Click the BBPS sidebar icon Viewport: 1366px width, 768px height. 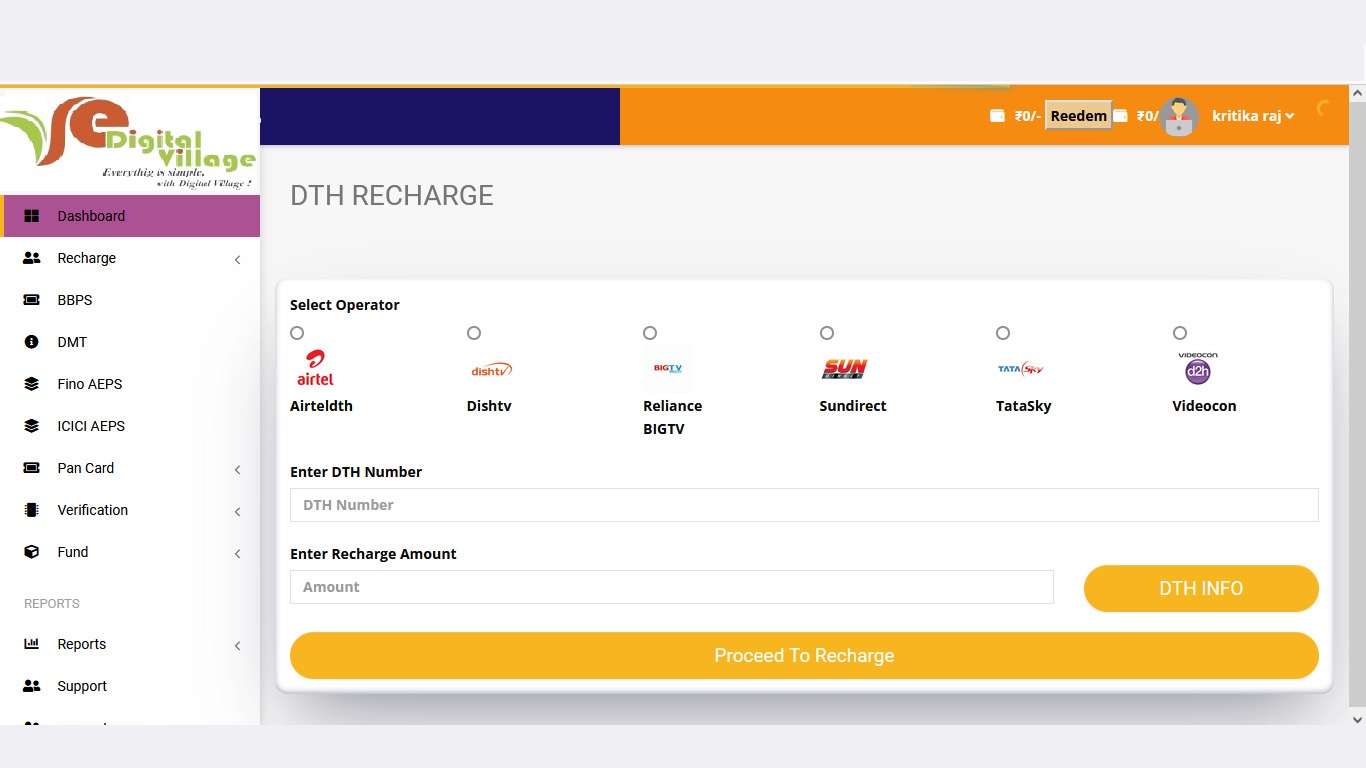pyautogui.click(x=31, y=300)
